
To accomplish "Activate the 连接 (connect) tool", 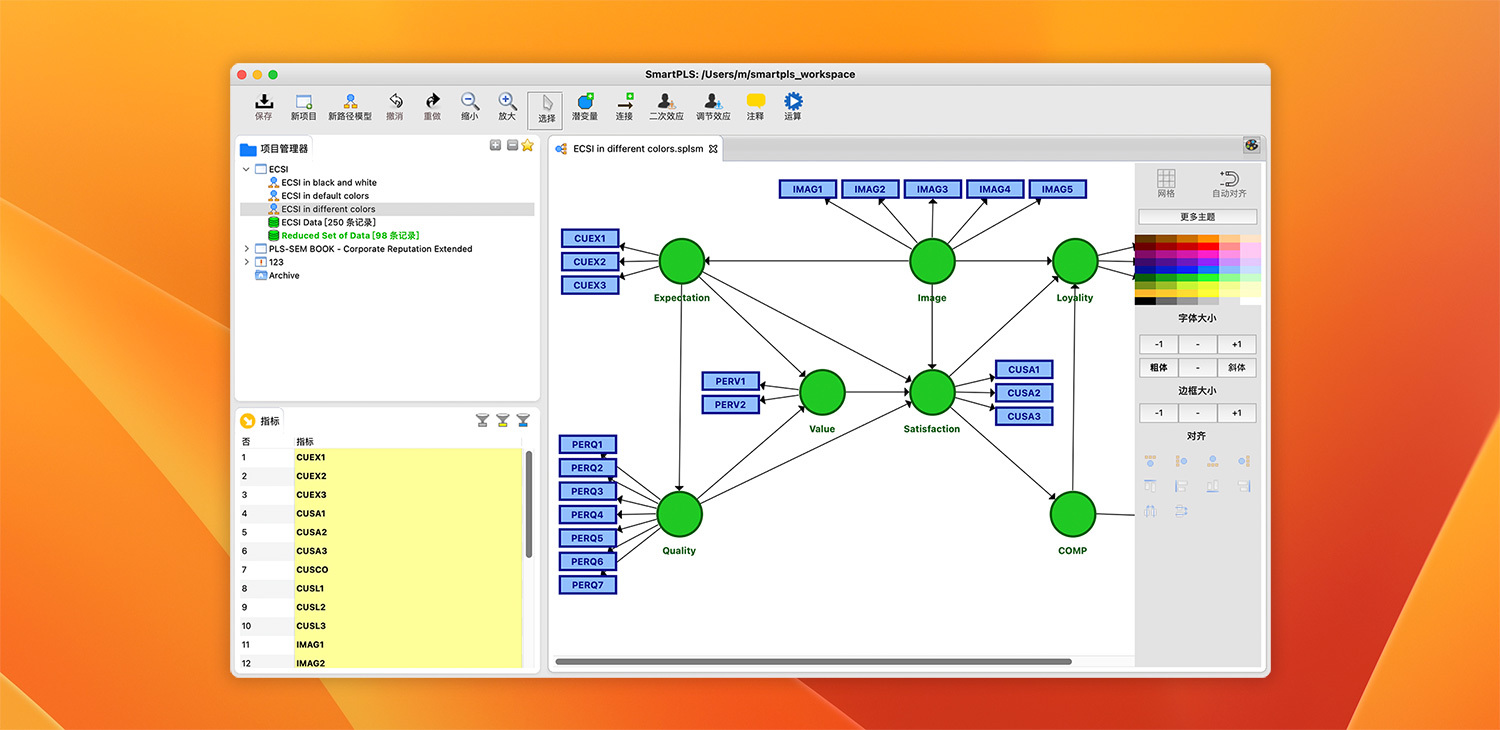I will [x=624, y=105].
